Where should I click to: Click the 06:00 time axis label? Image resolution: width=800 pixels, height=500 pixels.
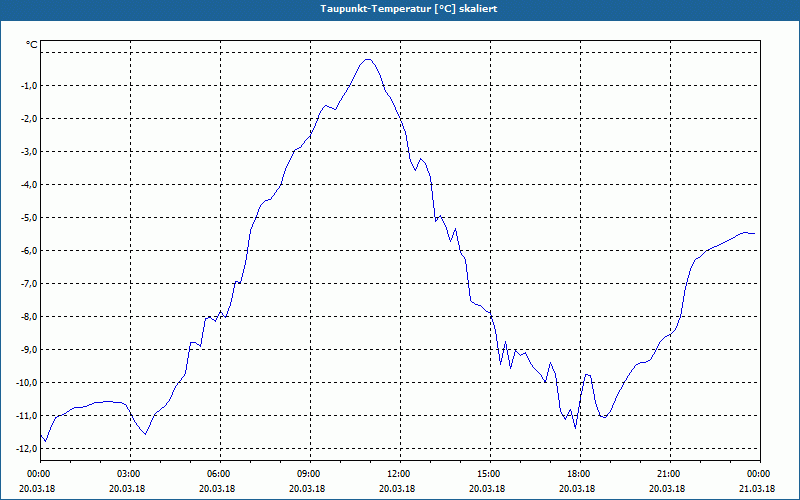point(220,474)
